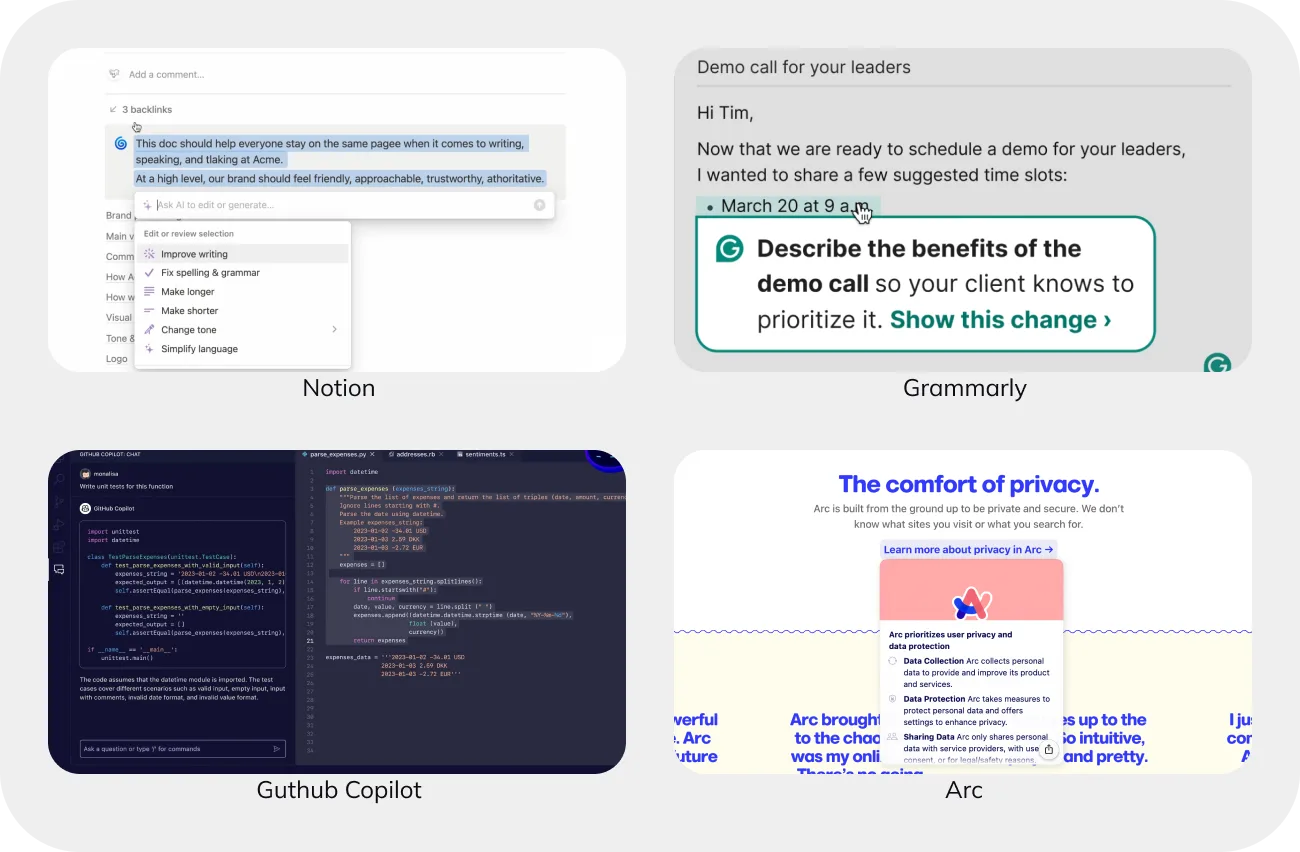The image size is (1300, 852).
Task: Click the Add a comment field in Notion
Action: (x=166, y=74)
